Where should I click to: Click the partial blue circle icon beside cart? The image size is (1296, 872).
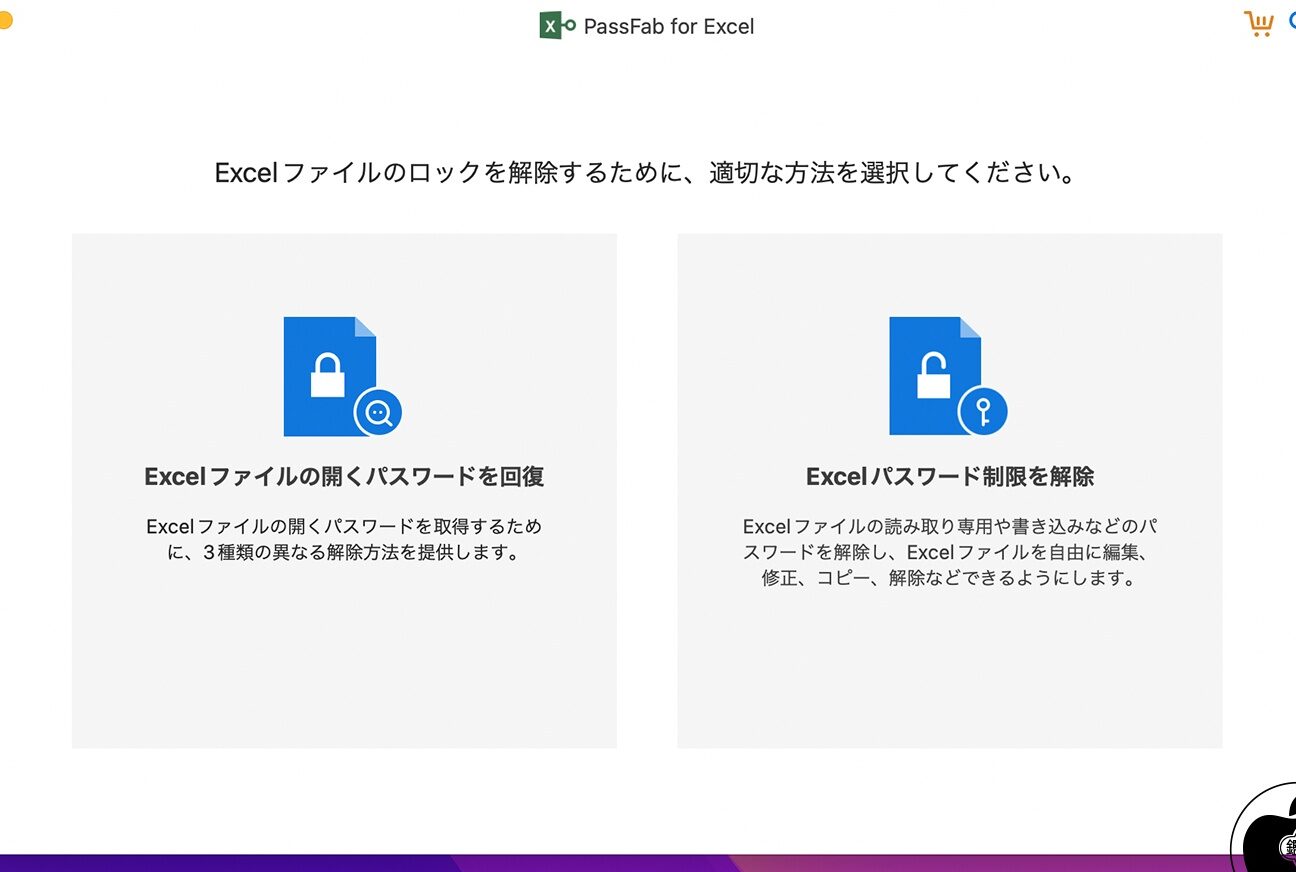tap(1291, 20)
